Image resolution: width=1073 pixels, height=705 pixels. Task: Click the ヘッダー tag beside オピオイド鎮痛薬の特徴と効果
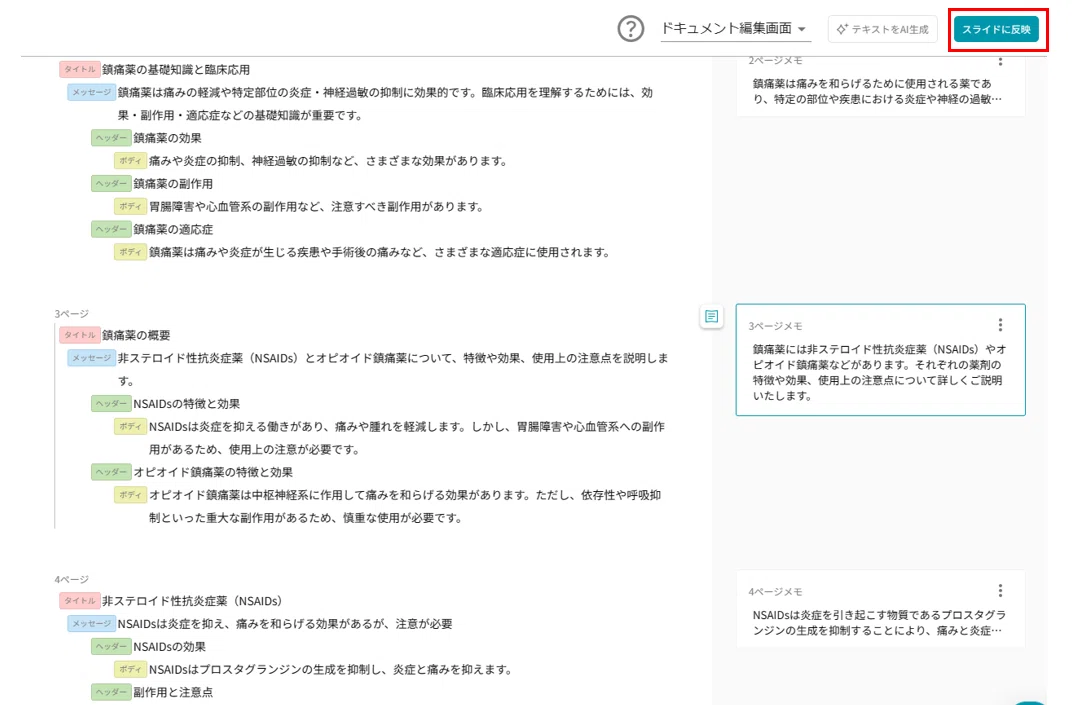(x=111, y=472)
